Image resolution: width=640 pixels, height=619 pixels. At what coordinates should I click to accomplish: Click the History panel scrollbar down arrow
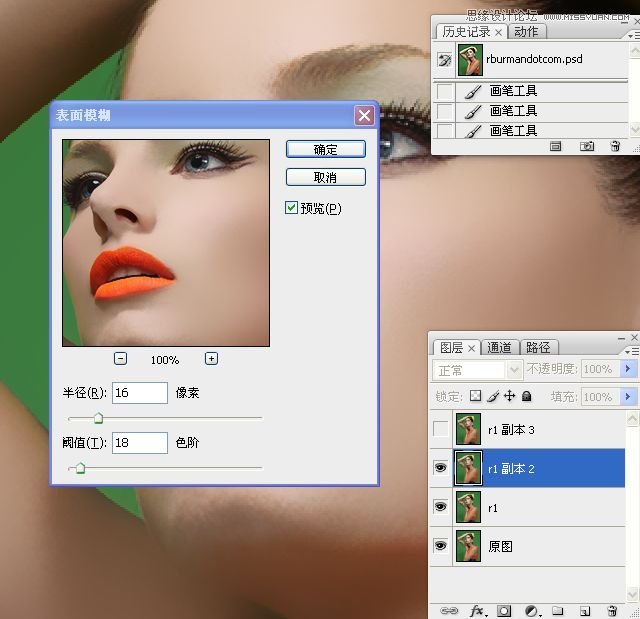635,129
